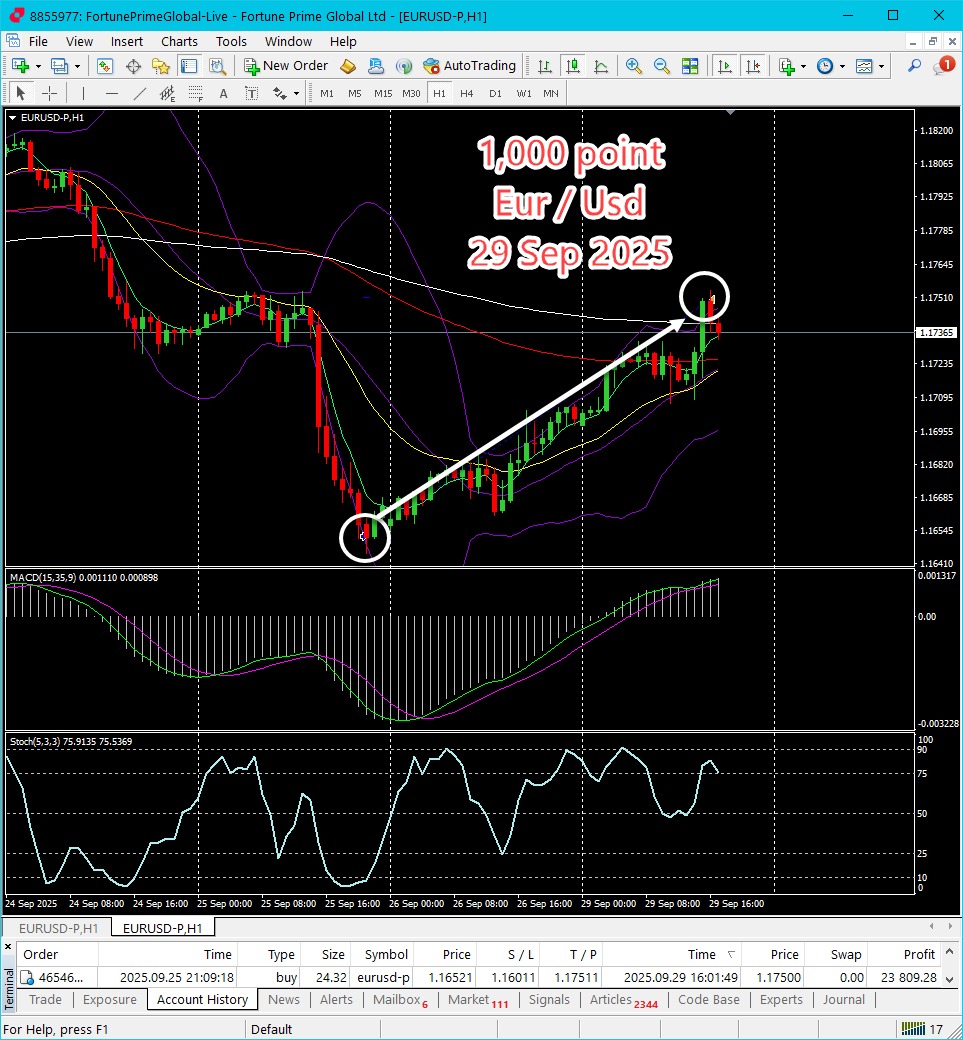Screen dimensions: 963x1040
Task: Switch chart to candlestick mode
Action: pyautogui.click(x=572, y=66)
